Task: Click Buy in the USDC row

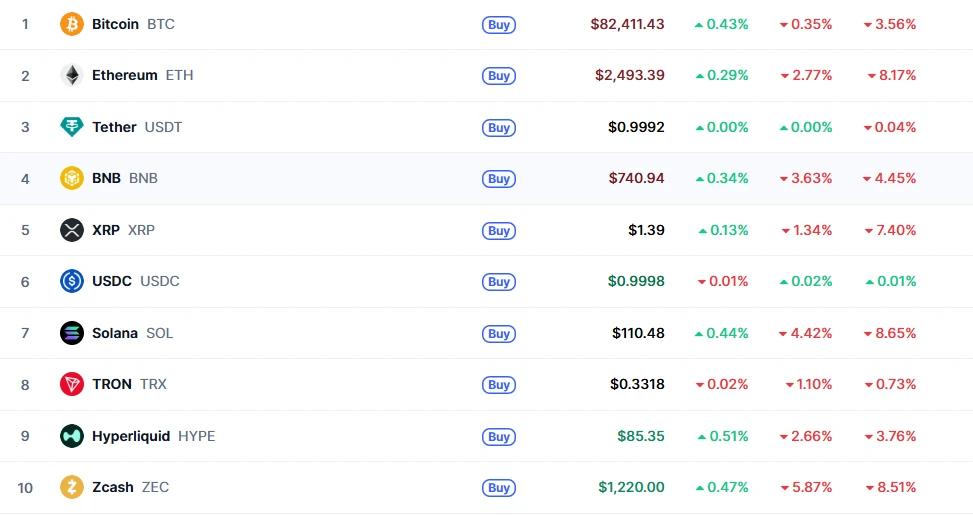Action: (499, 282)
